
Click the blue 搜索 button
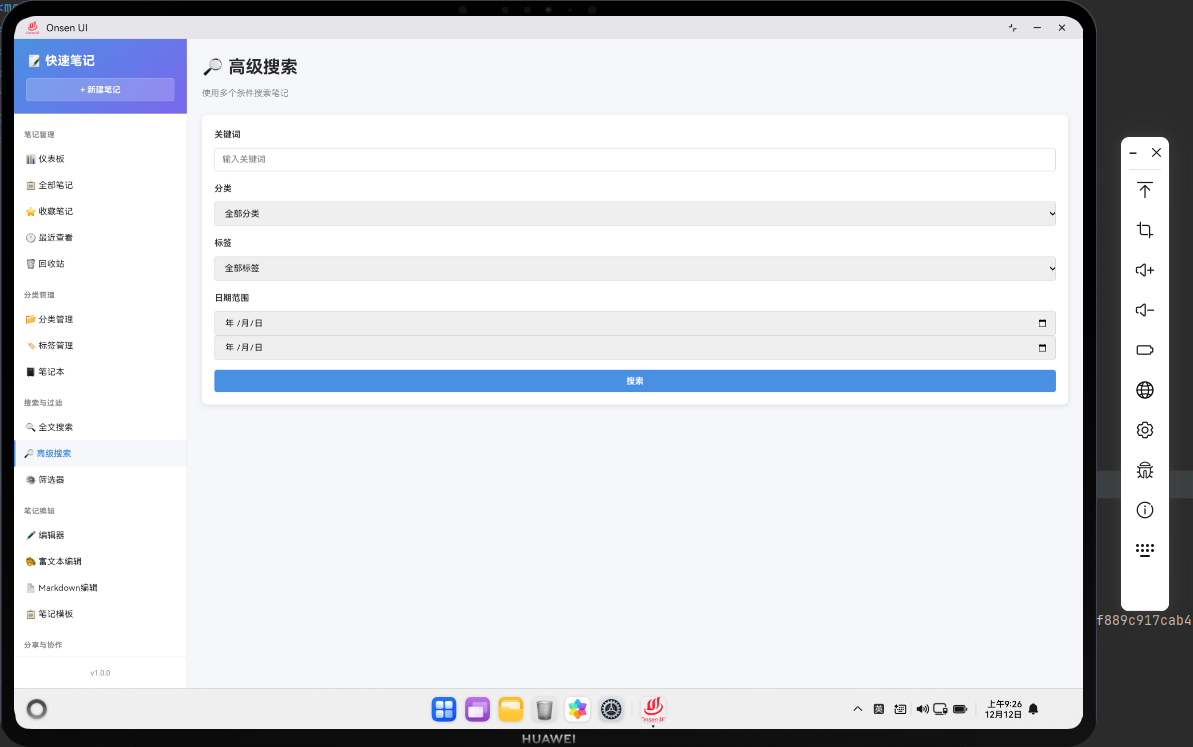click(x=635, y=381)
